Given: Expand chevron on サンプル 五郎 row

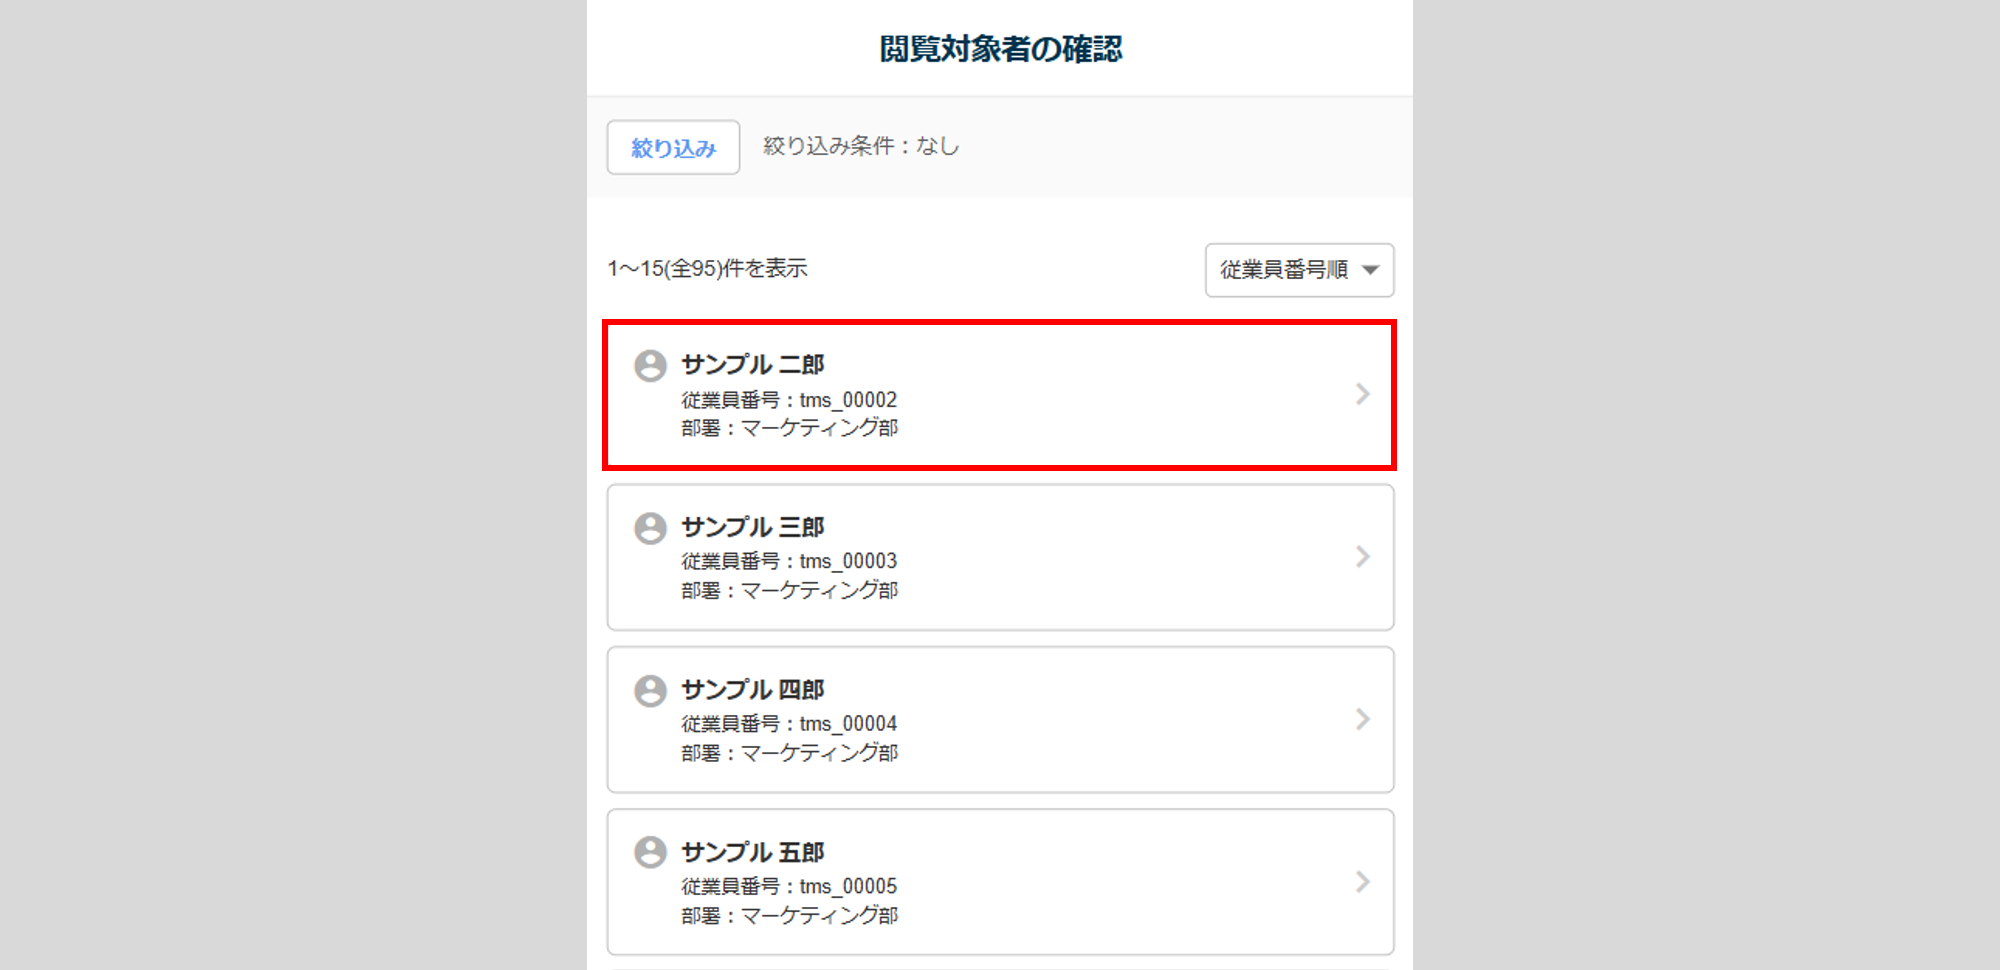Looking at the screenshot, I should pyautogui.click(x=1362, y=882).
